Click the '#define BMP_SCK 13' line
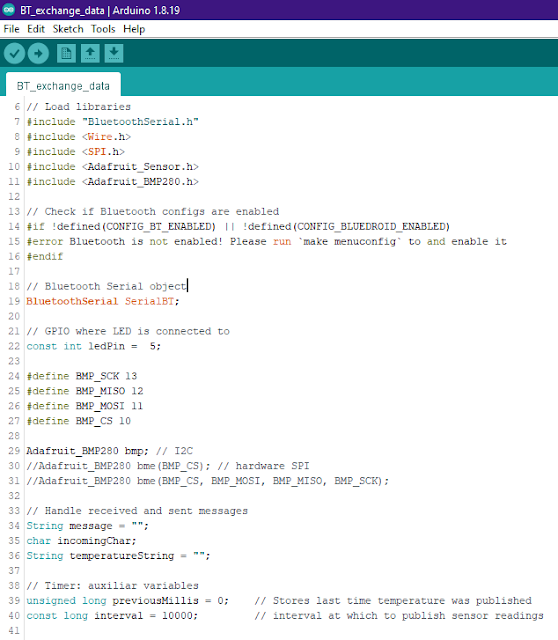Screen dimensions: 558x640 pos(82,376)
